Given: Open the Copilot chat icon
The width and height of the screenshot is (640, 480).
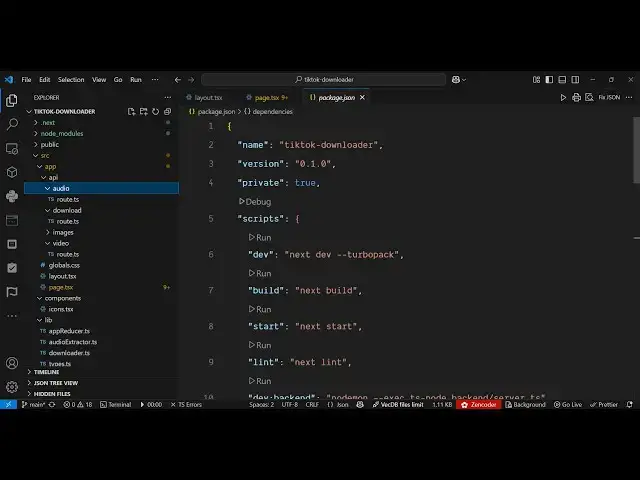Looking at the screenshot, I should (456, 80).
